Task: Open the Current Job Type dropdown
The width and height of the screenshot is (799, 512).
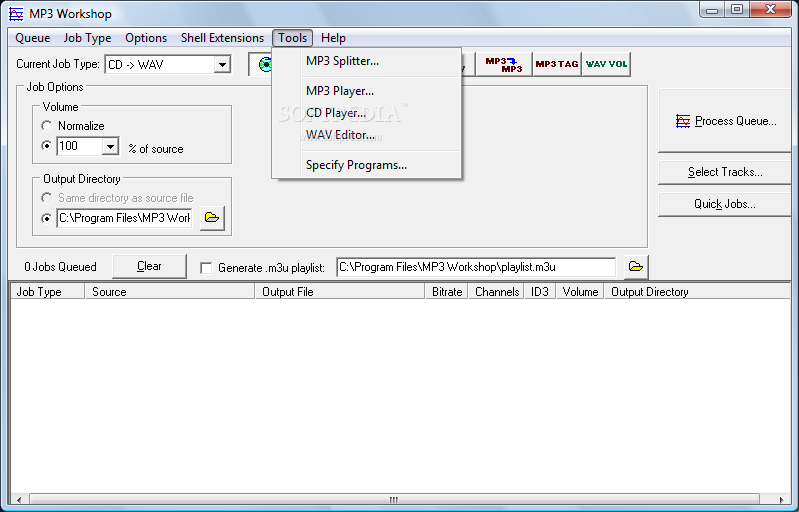Action: [222, 65]
